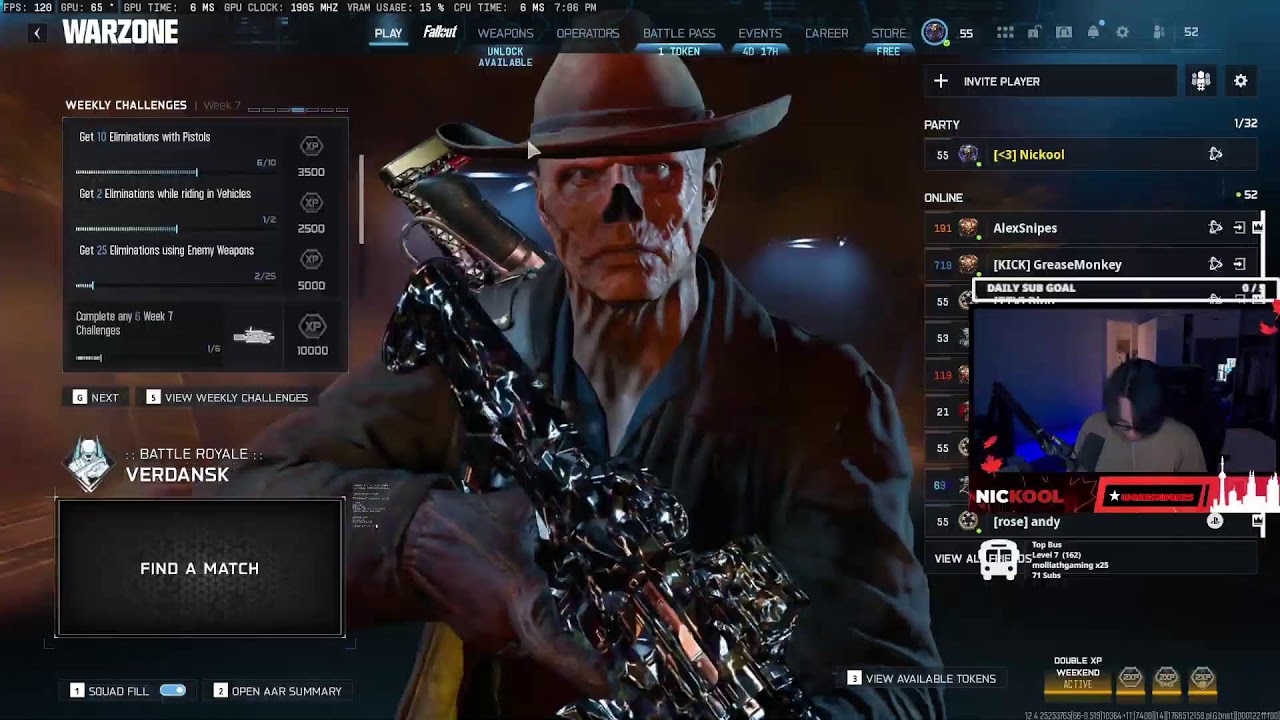1280x720 pixels.
Task: Click FIND A MATCH
Action: (200, 568)
